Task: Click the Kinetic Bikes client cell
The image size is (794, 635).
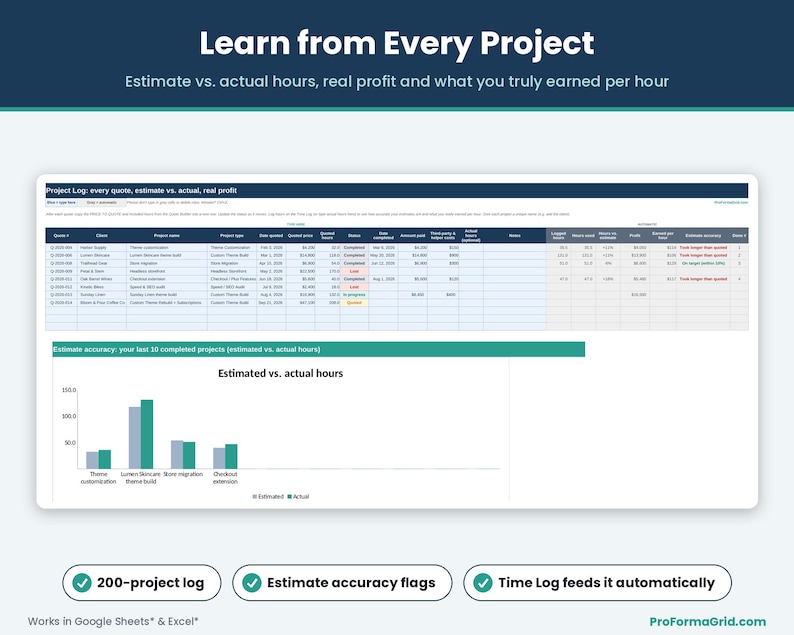Action: (x=102, y=287)
